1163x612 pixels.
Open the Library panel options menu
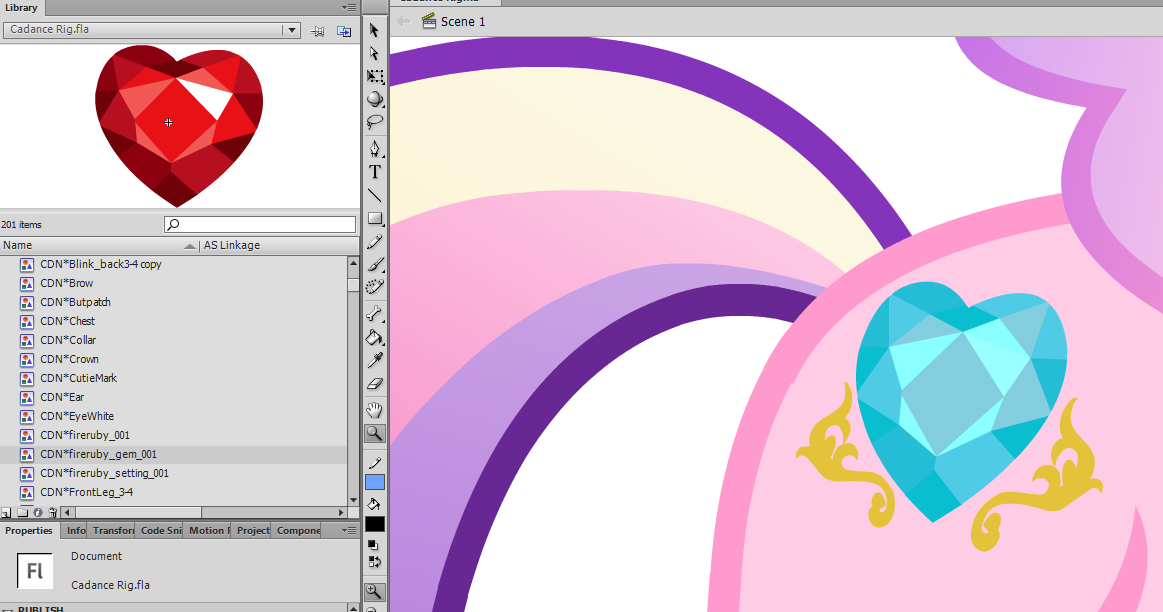coord(347,7)
